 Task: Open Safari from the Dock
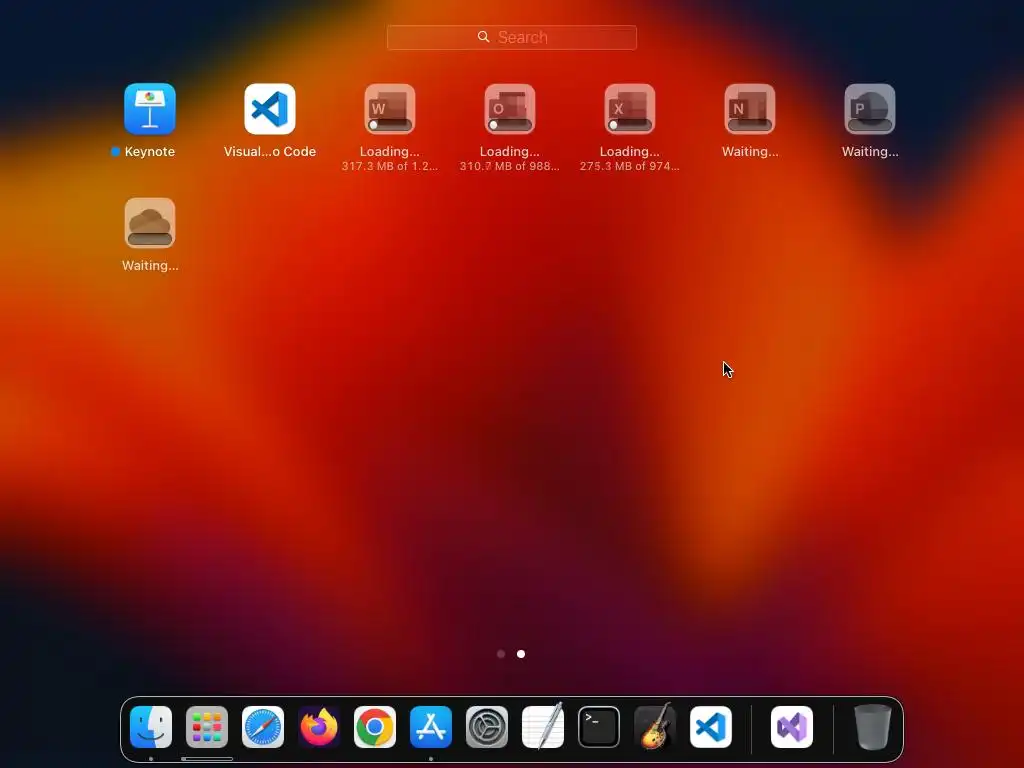click(263, 727)
